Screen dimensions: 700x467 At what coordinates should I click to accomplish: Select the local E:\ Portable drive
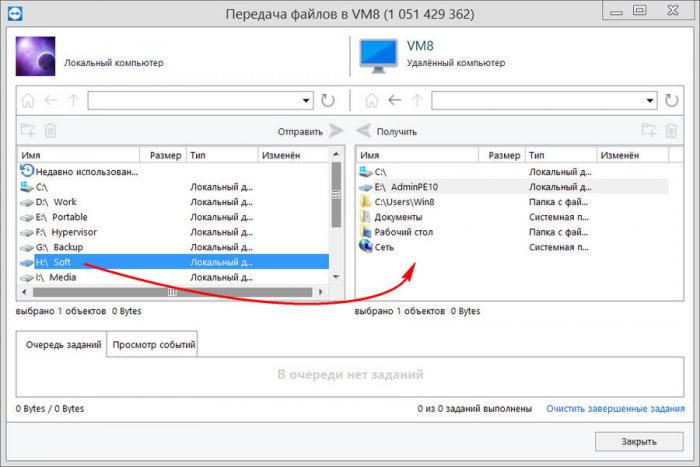[174, 217]
